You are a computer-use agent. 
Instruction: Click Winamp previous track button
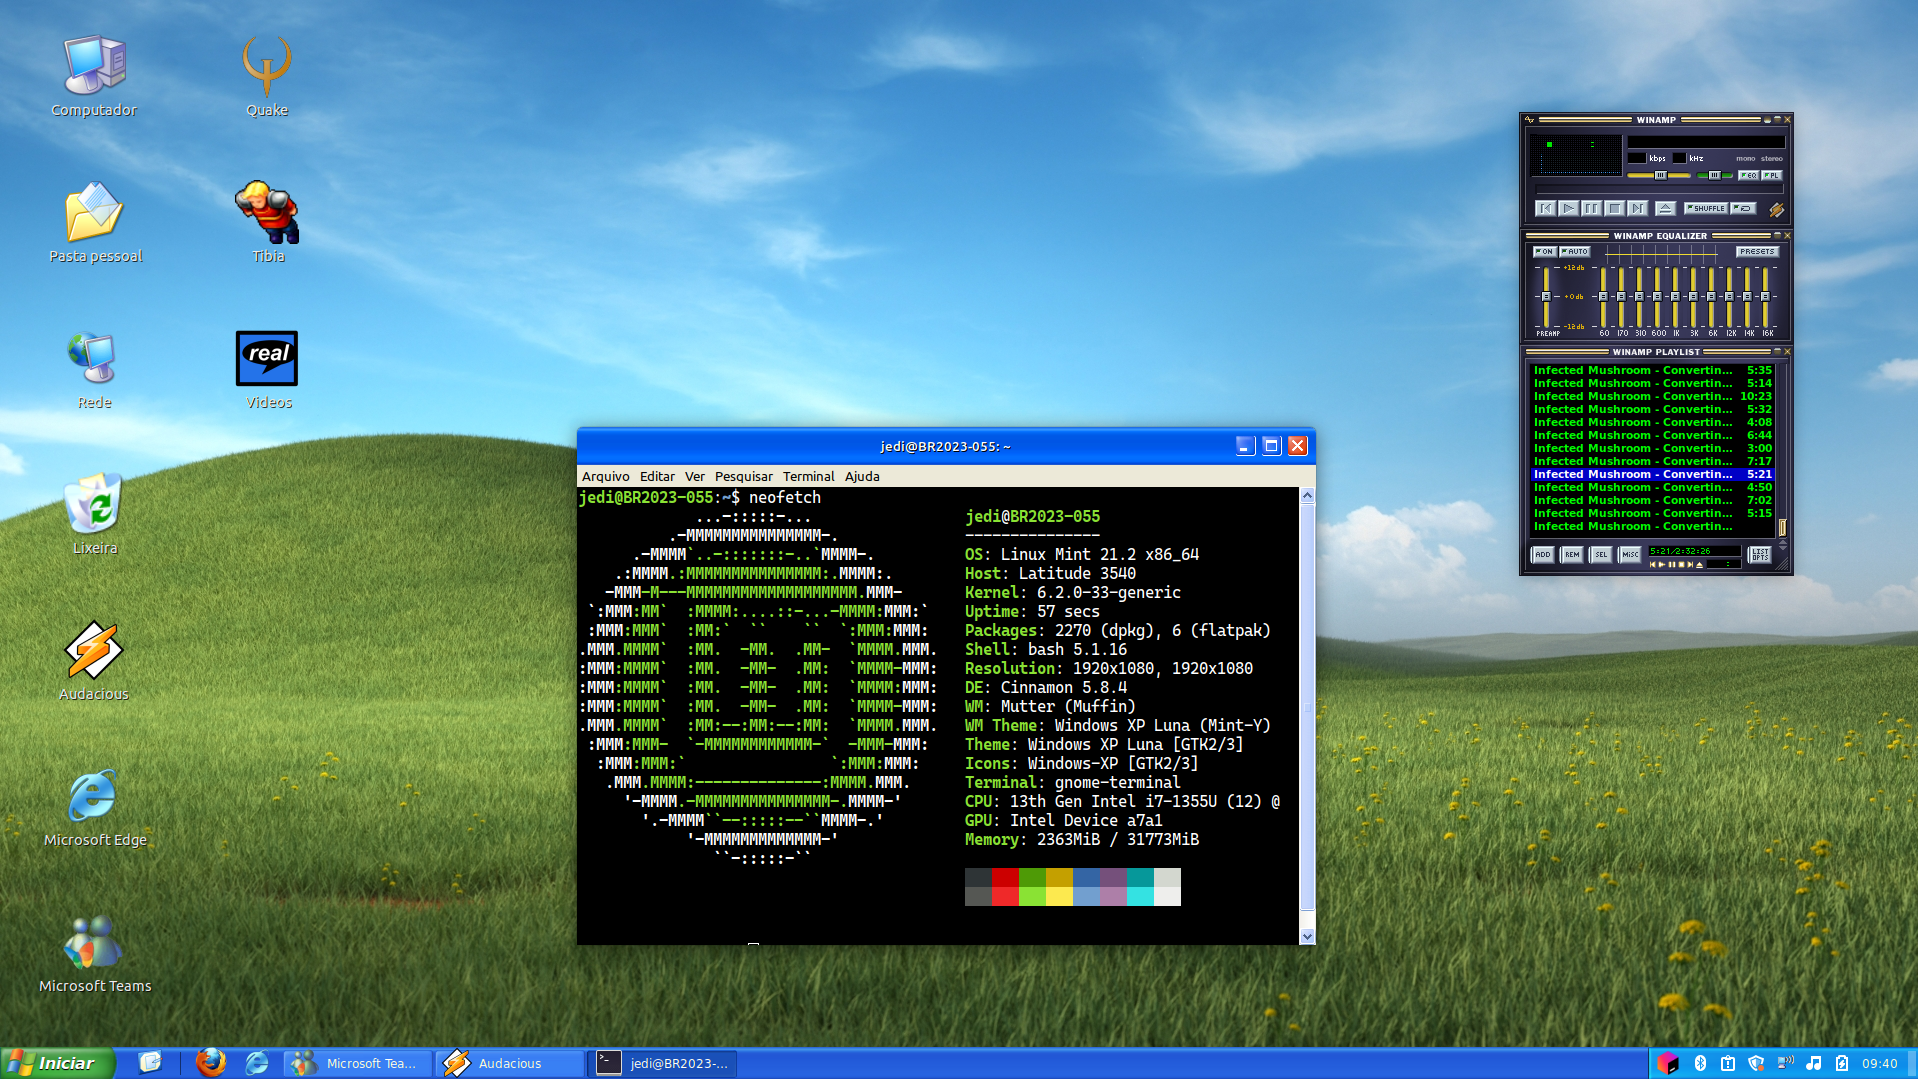(1545, 208)
